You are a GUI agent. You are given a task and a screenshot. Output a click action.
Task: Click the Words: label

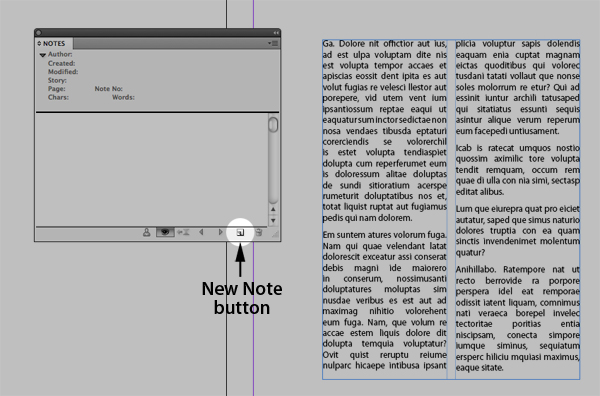point(123,97)
